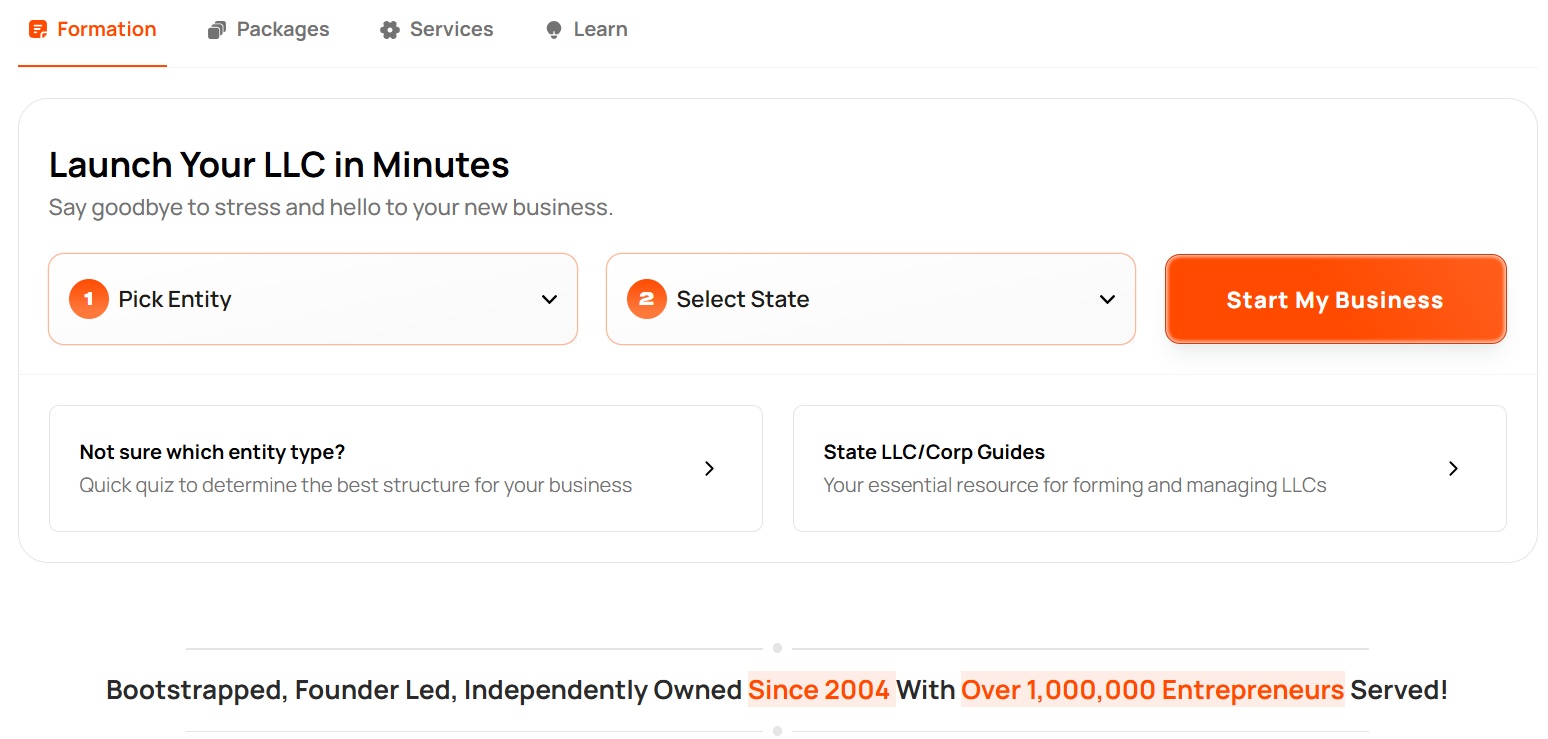Viewport: 1548px width, 739px height.
Task: Switch to the Packages tab
Action: click(x=269, y=30)
